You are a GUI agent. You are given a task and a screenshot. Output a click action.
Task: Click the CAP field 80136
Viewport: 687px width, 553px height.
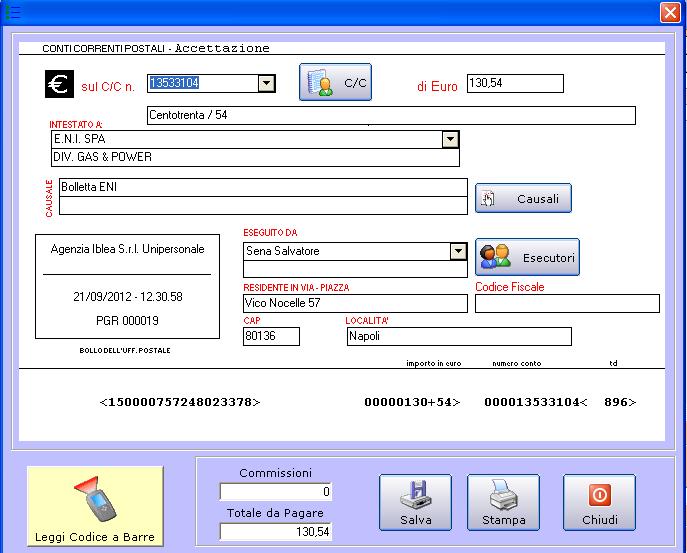tap(272, 337)
